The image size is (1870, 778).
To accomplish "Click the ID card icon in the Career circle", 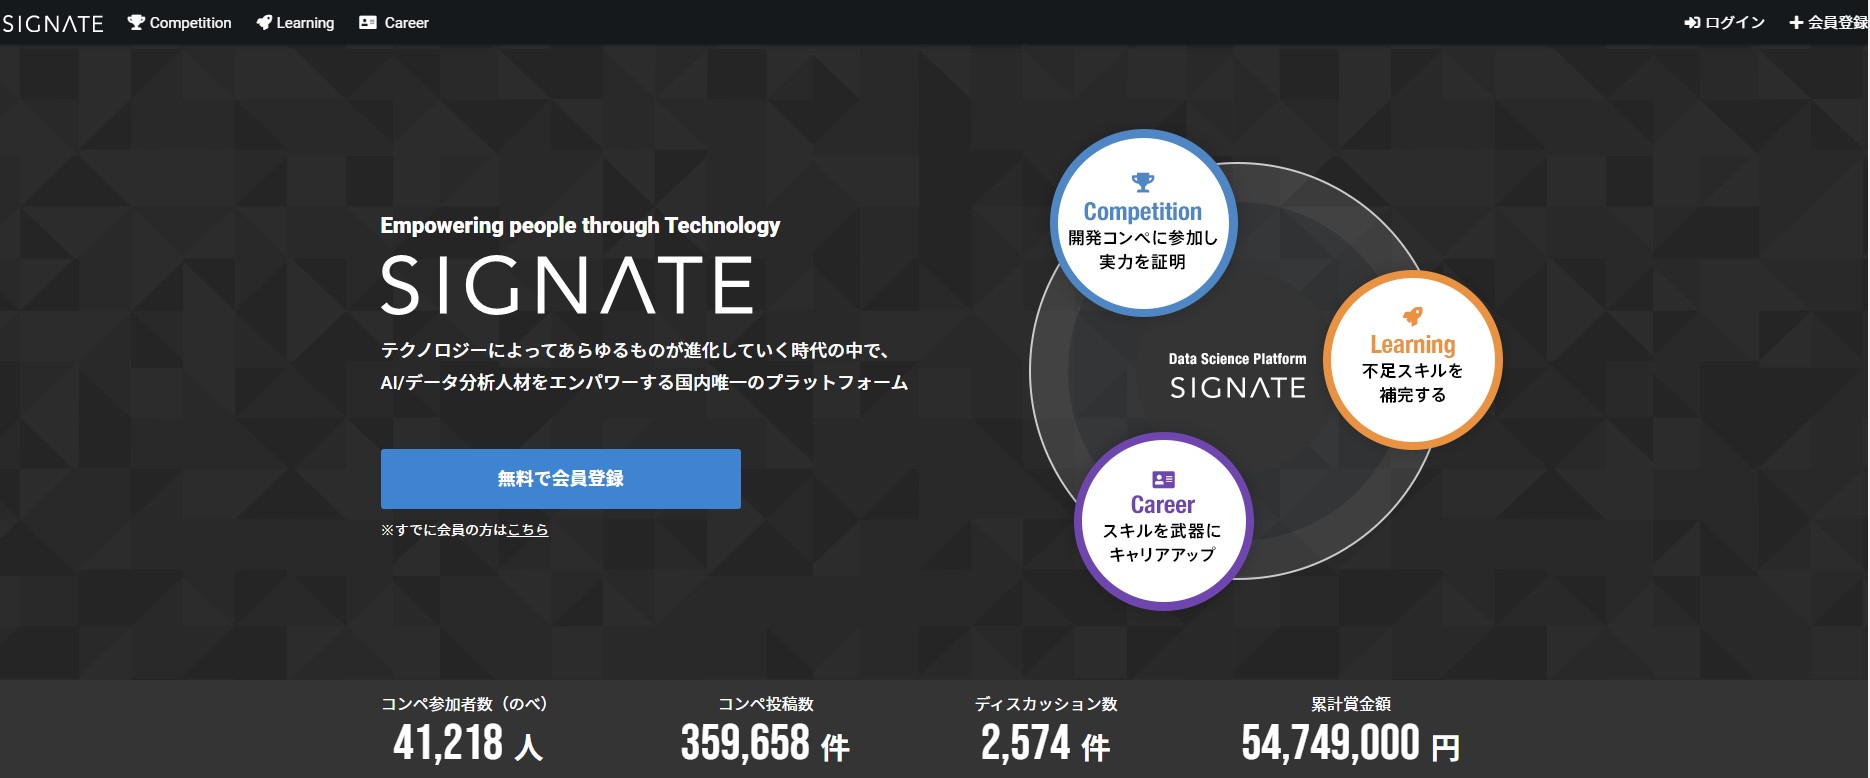I will pos(1163,479).
